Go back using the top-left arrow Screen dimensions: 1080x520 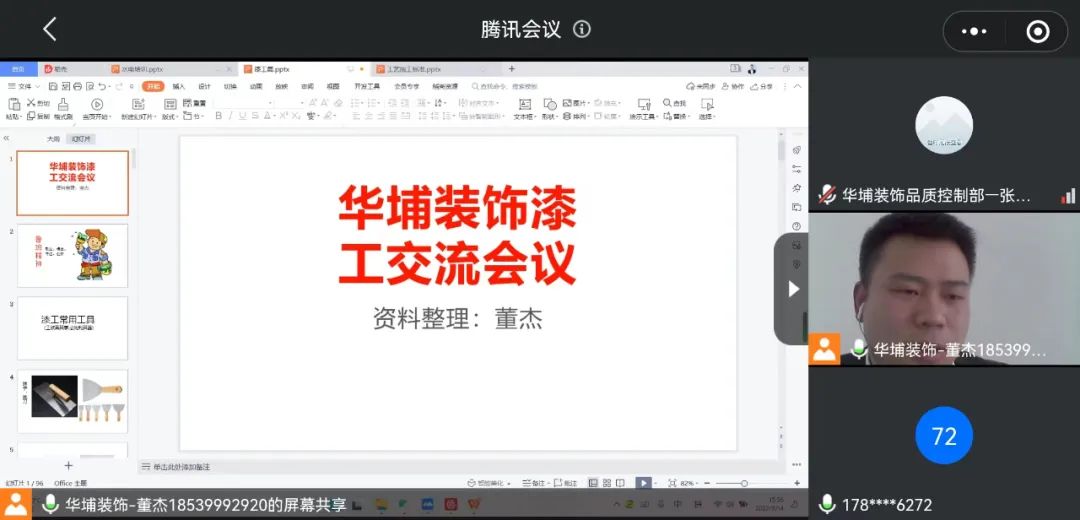coord(50,30)
